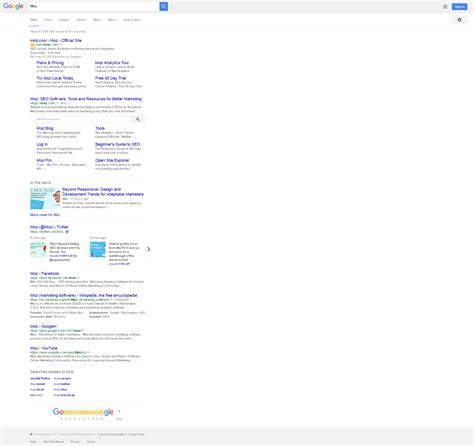The width and height of the screenshot is (474, 446).
Task: Click the blue search magnifier button
Action: [164, 6]
